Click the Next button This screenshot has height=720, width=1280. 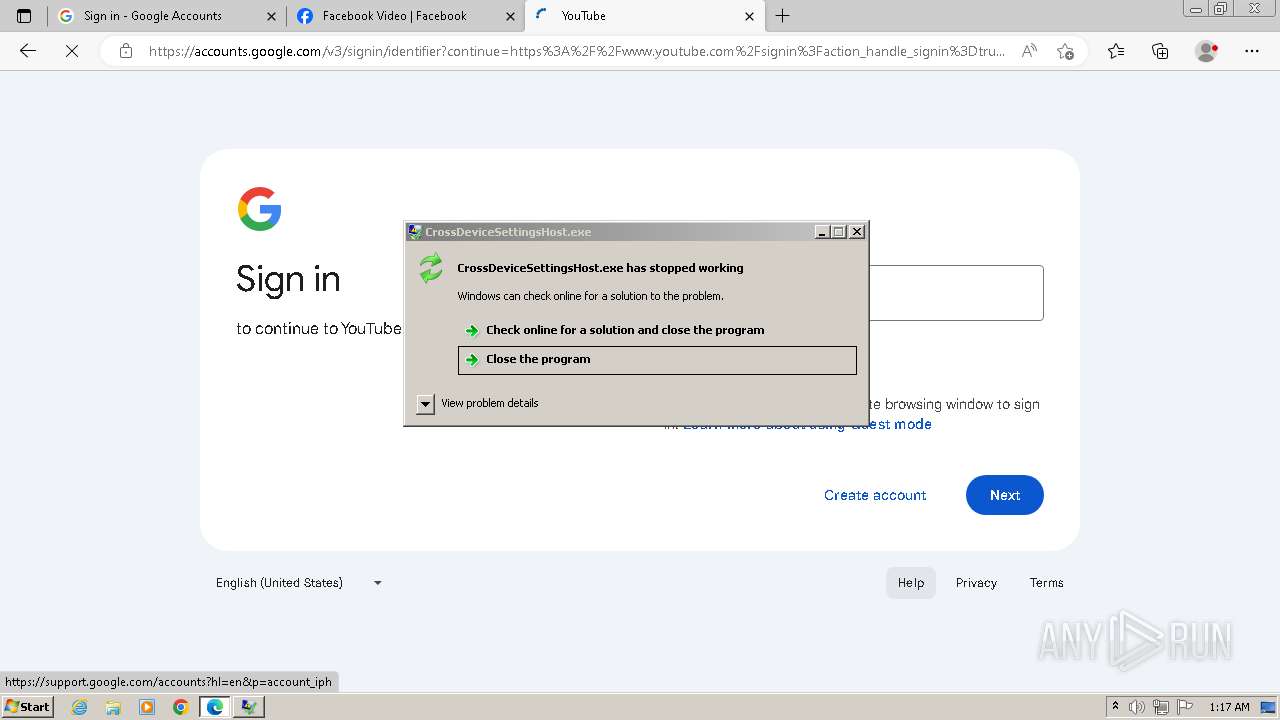point(1005,495)
